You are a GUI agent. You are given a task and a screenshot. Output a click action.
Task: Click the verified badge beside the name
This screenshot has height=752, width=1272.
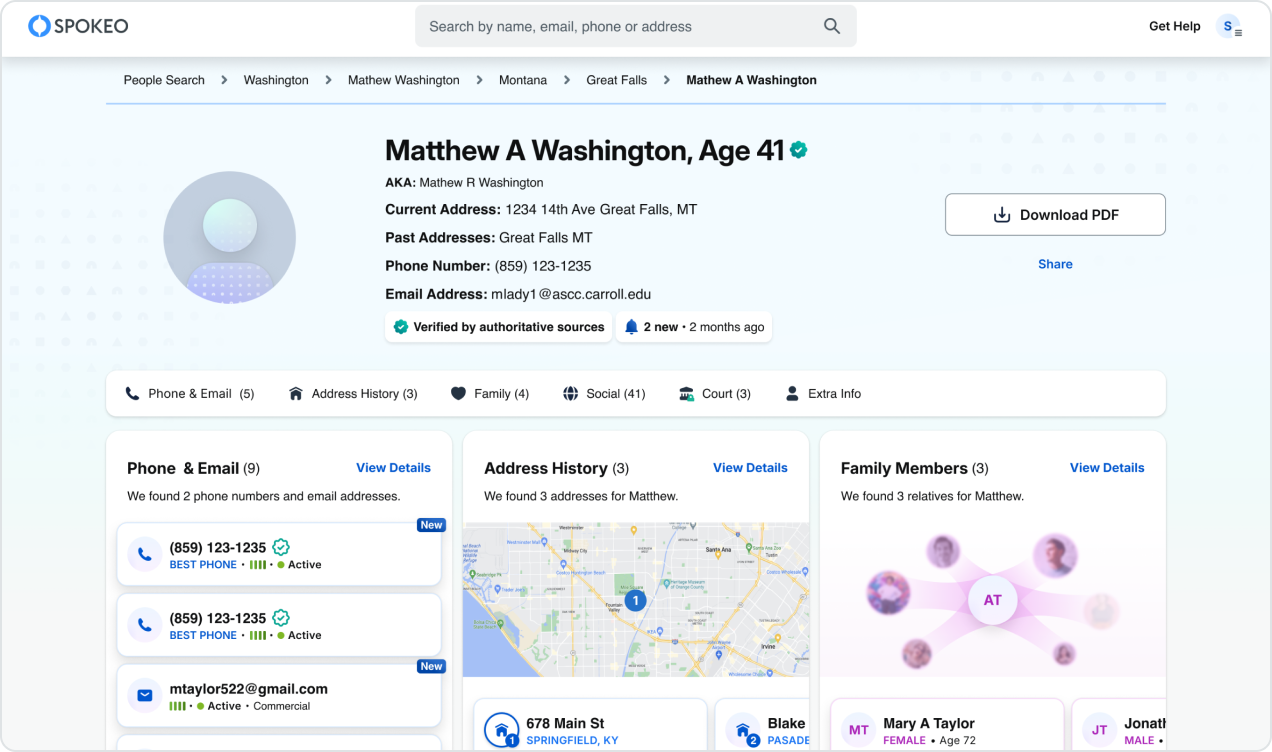point(798,150)
